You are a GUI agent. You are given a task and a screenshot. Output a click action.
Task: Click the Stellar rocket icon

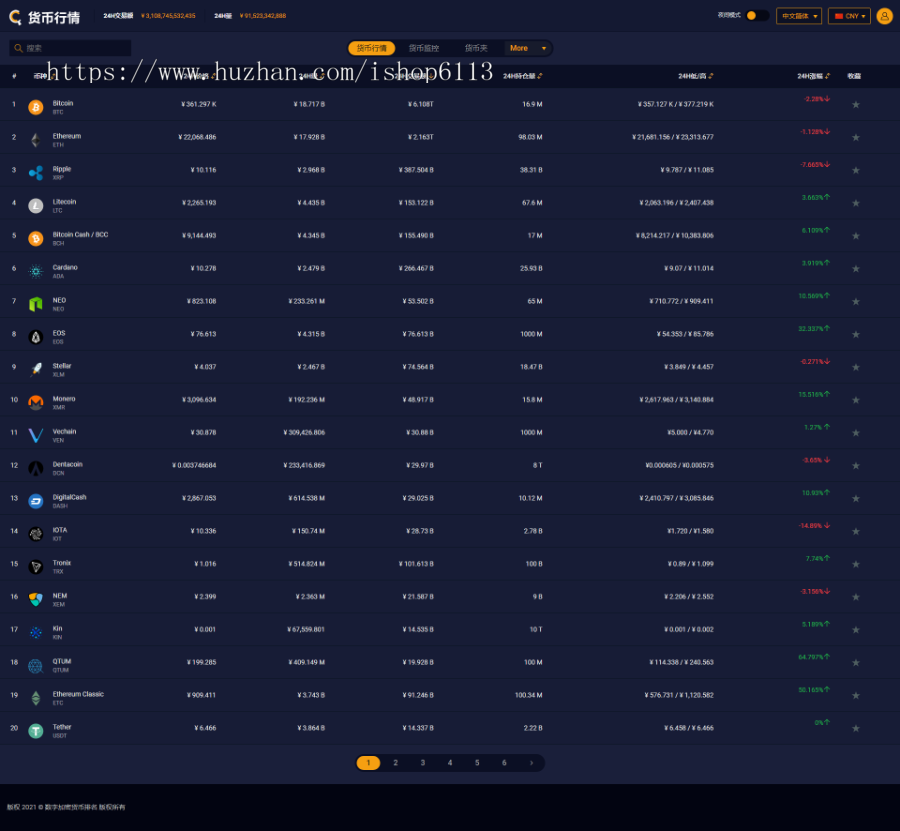pyautogui.click(x=36, y=370)
